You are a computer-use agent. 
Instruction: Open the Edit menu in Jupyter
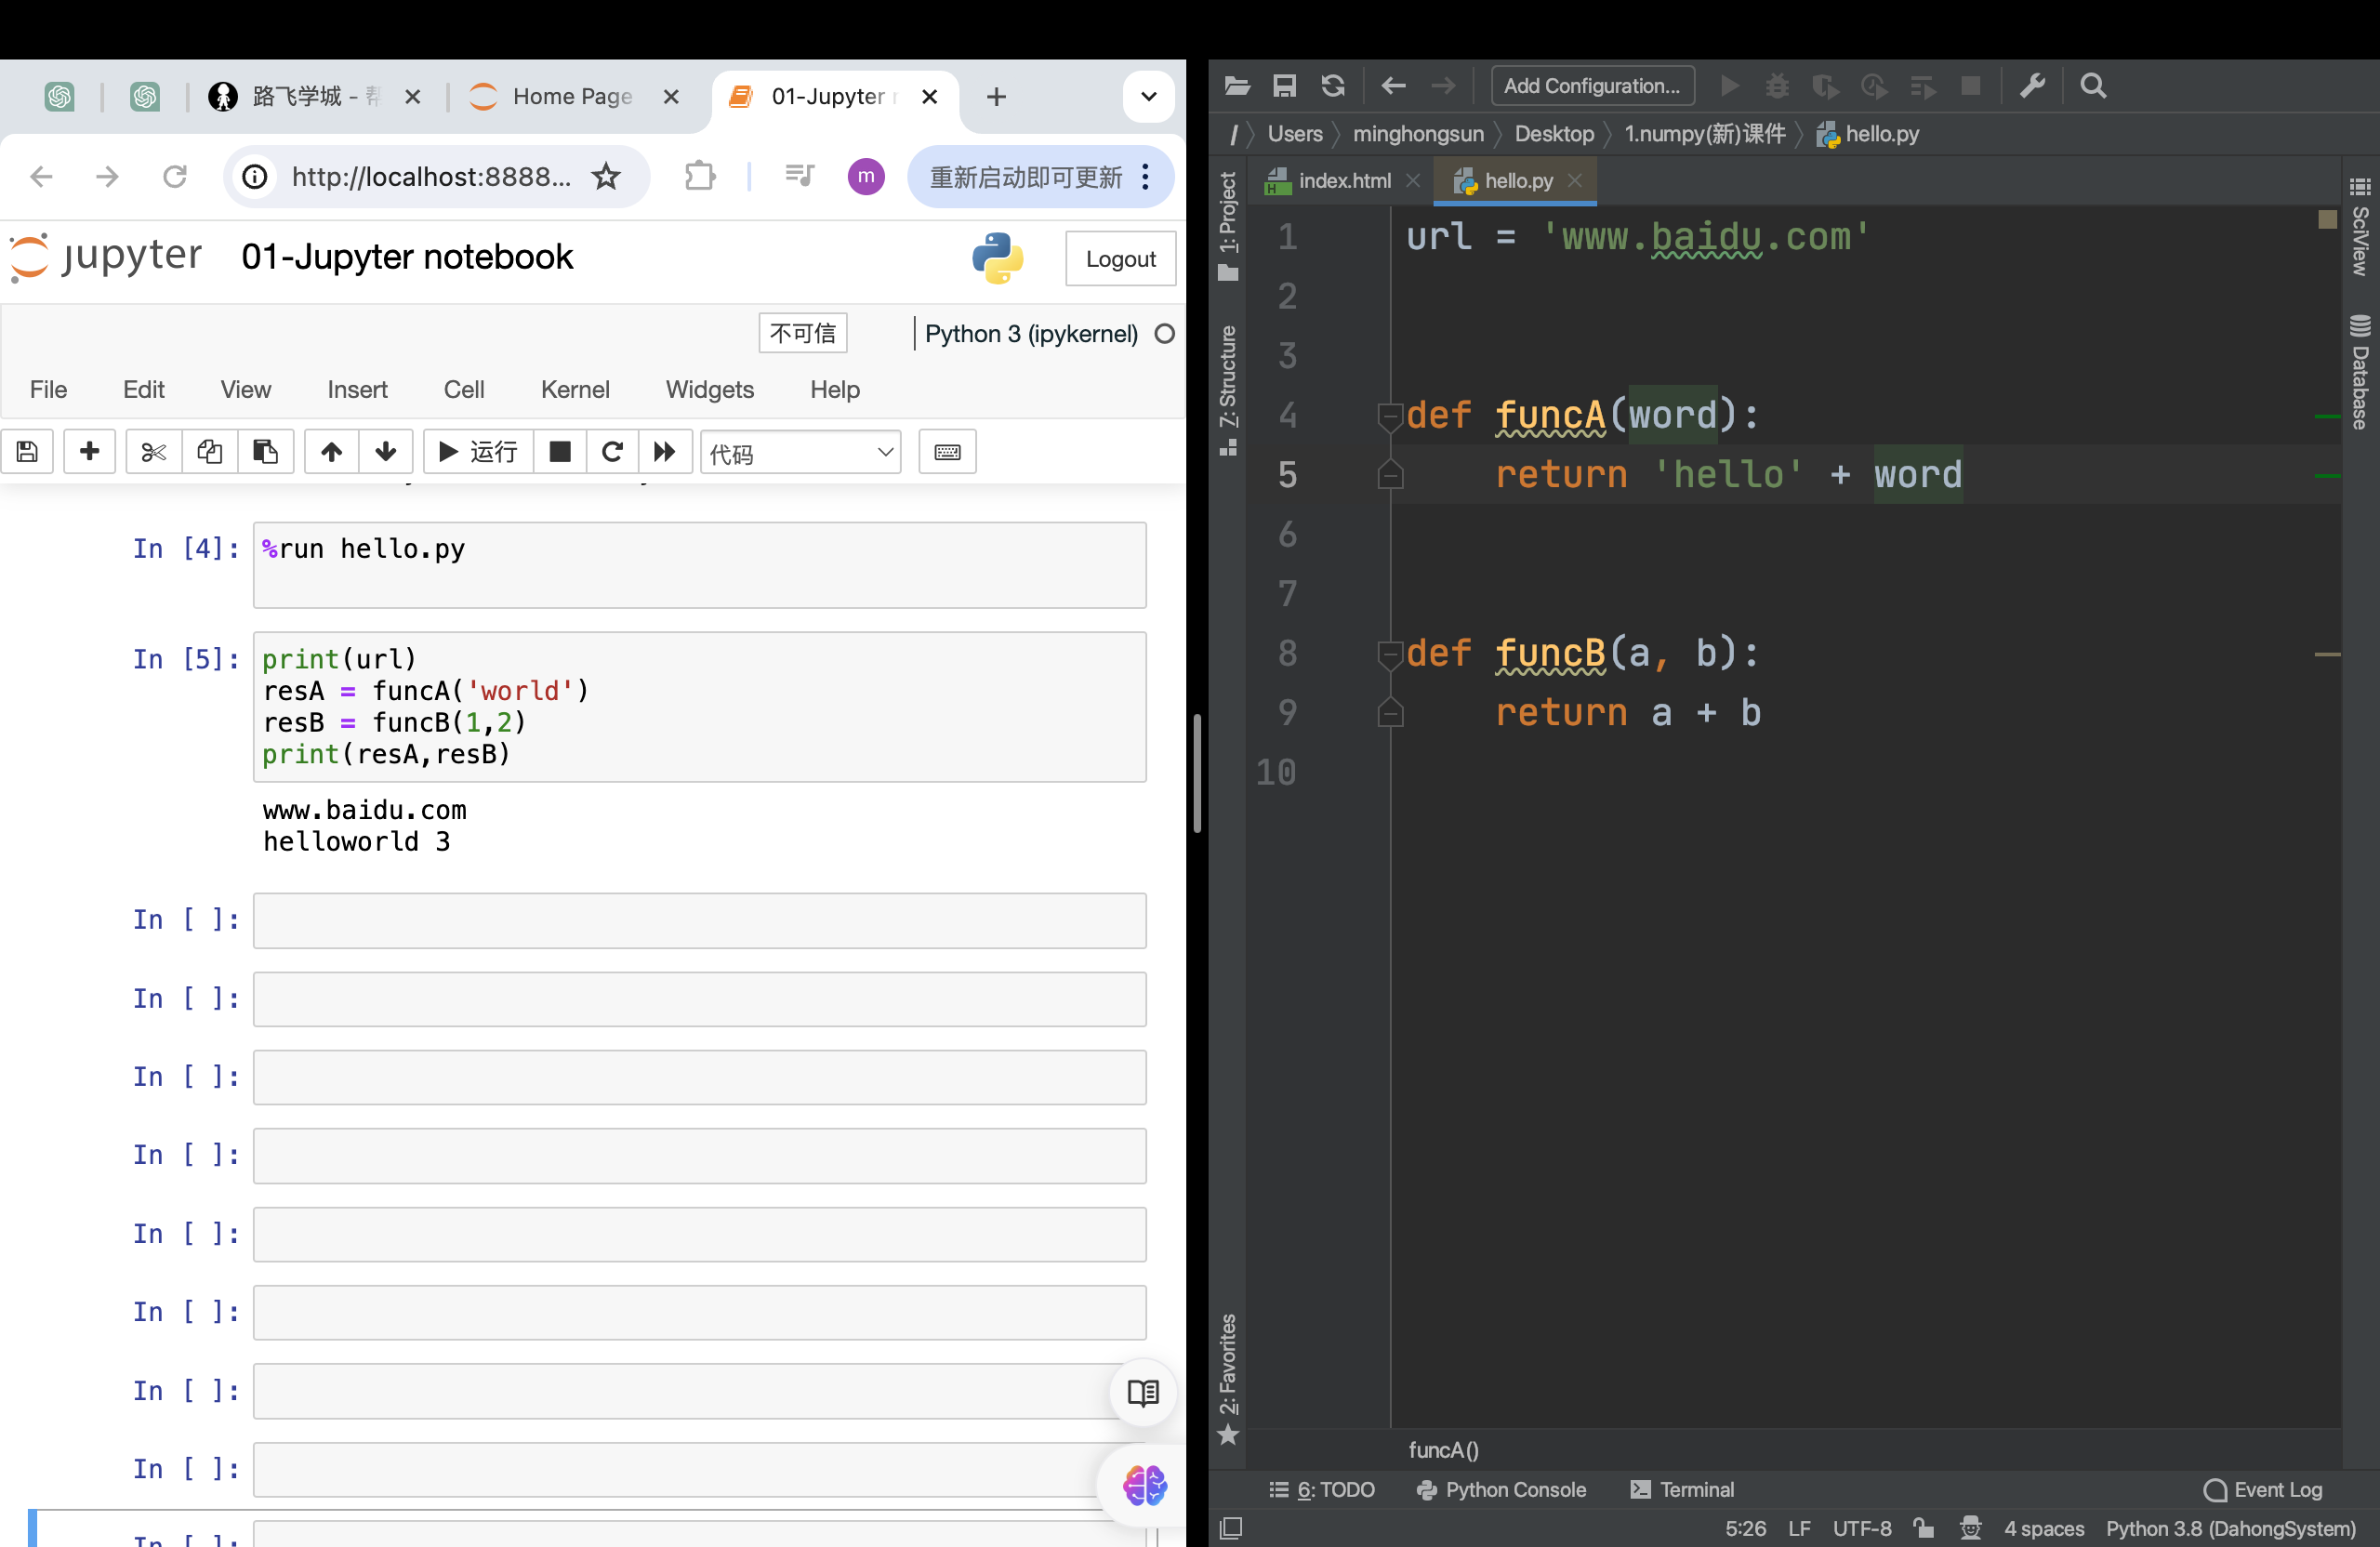coord(143,389)
